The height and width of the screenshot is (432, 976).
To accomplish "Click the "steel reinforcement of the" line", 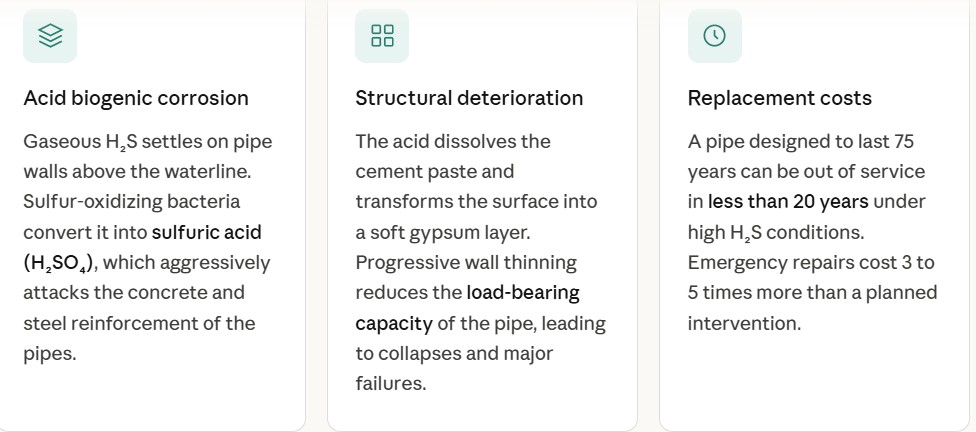I will pos(139,323).
